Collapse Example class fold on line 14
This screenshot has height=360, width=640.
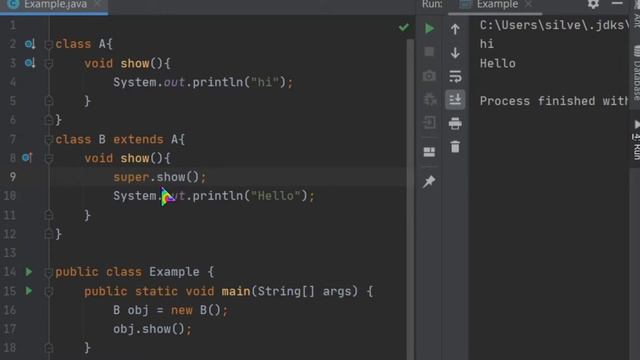(x=49, y=272)
